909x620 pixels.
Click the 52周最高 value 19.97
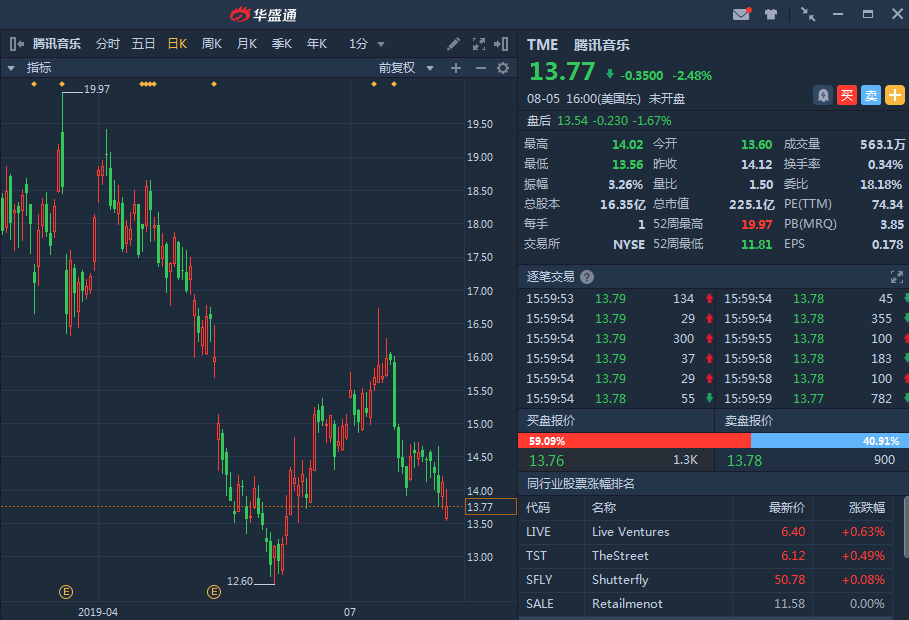click(757, 224)
